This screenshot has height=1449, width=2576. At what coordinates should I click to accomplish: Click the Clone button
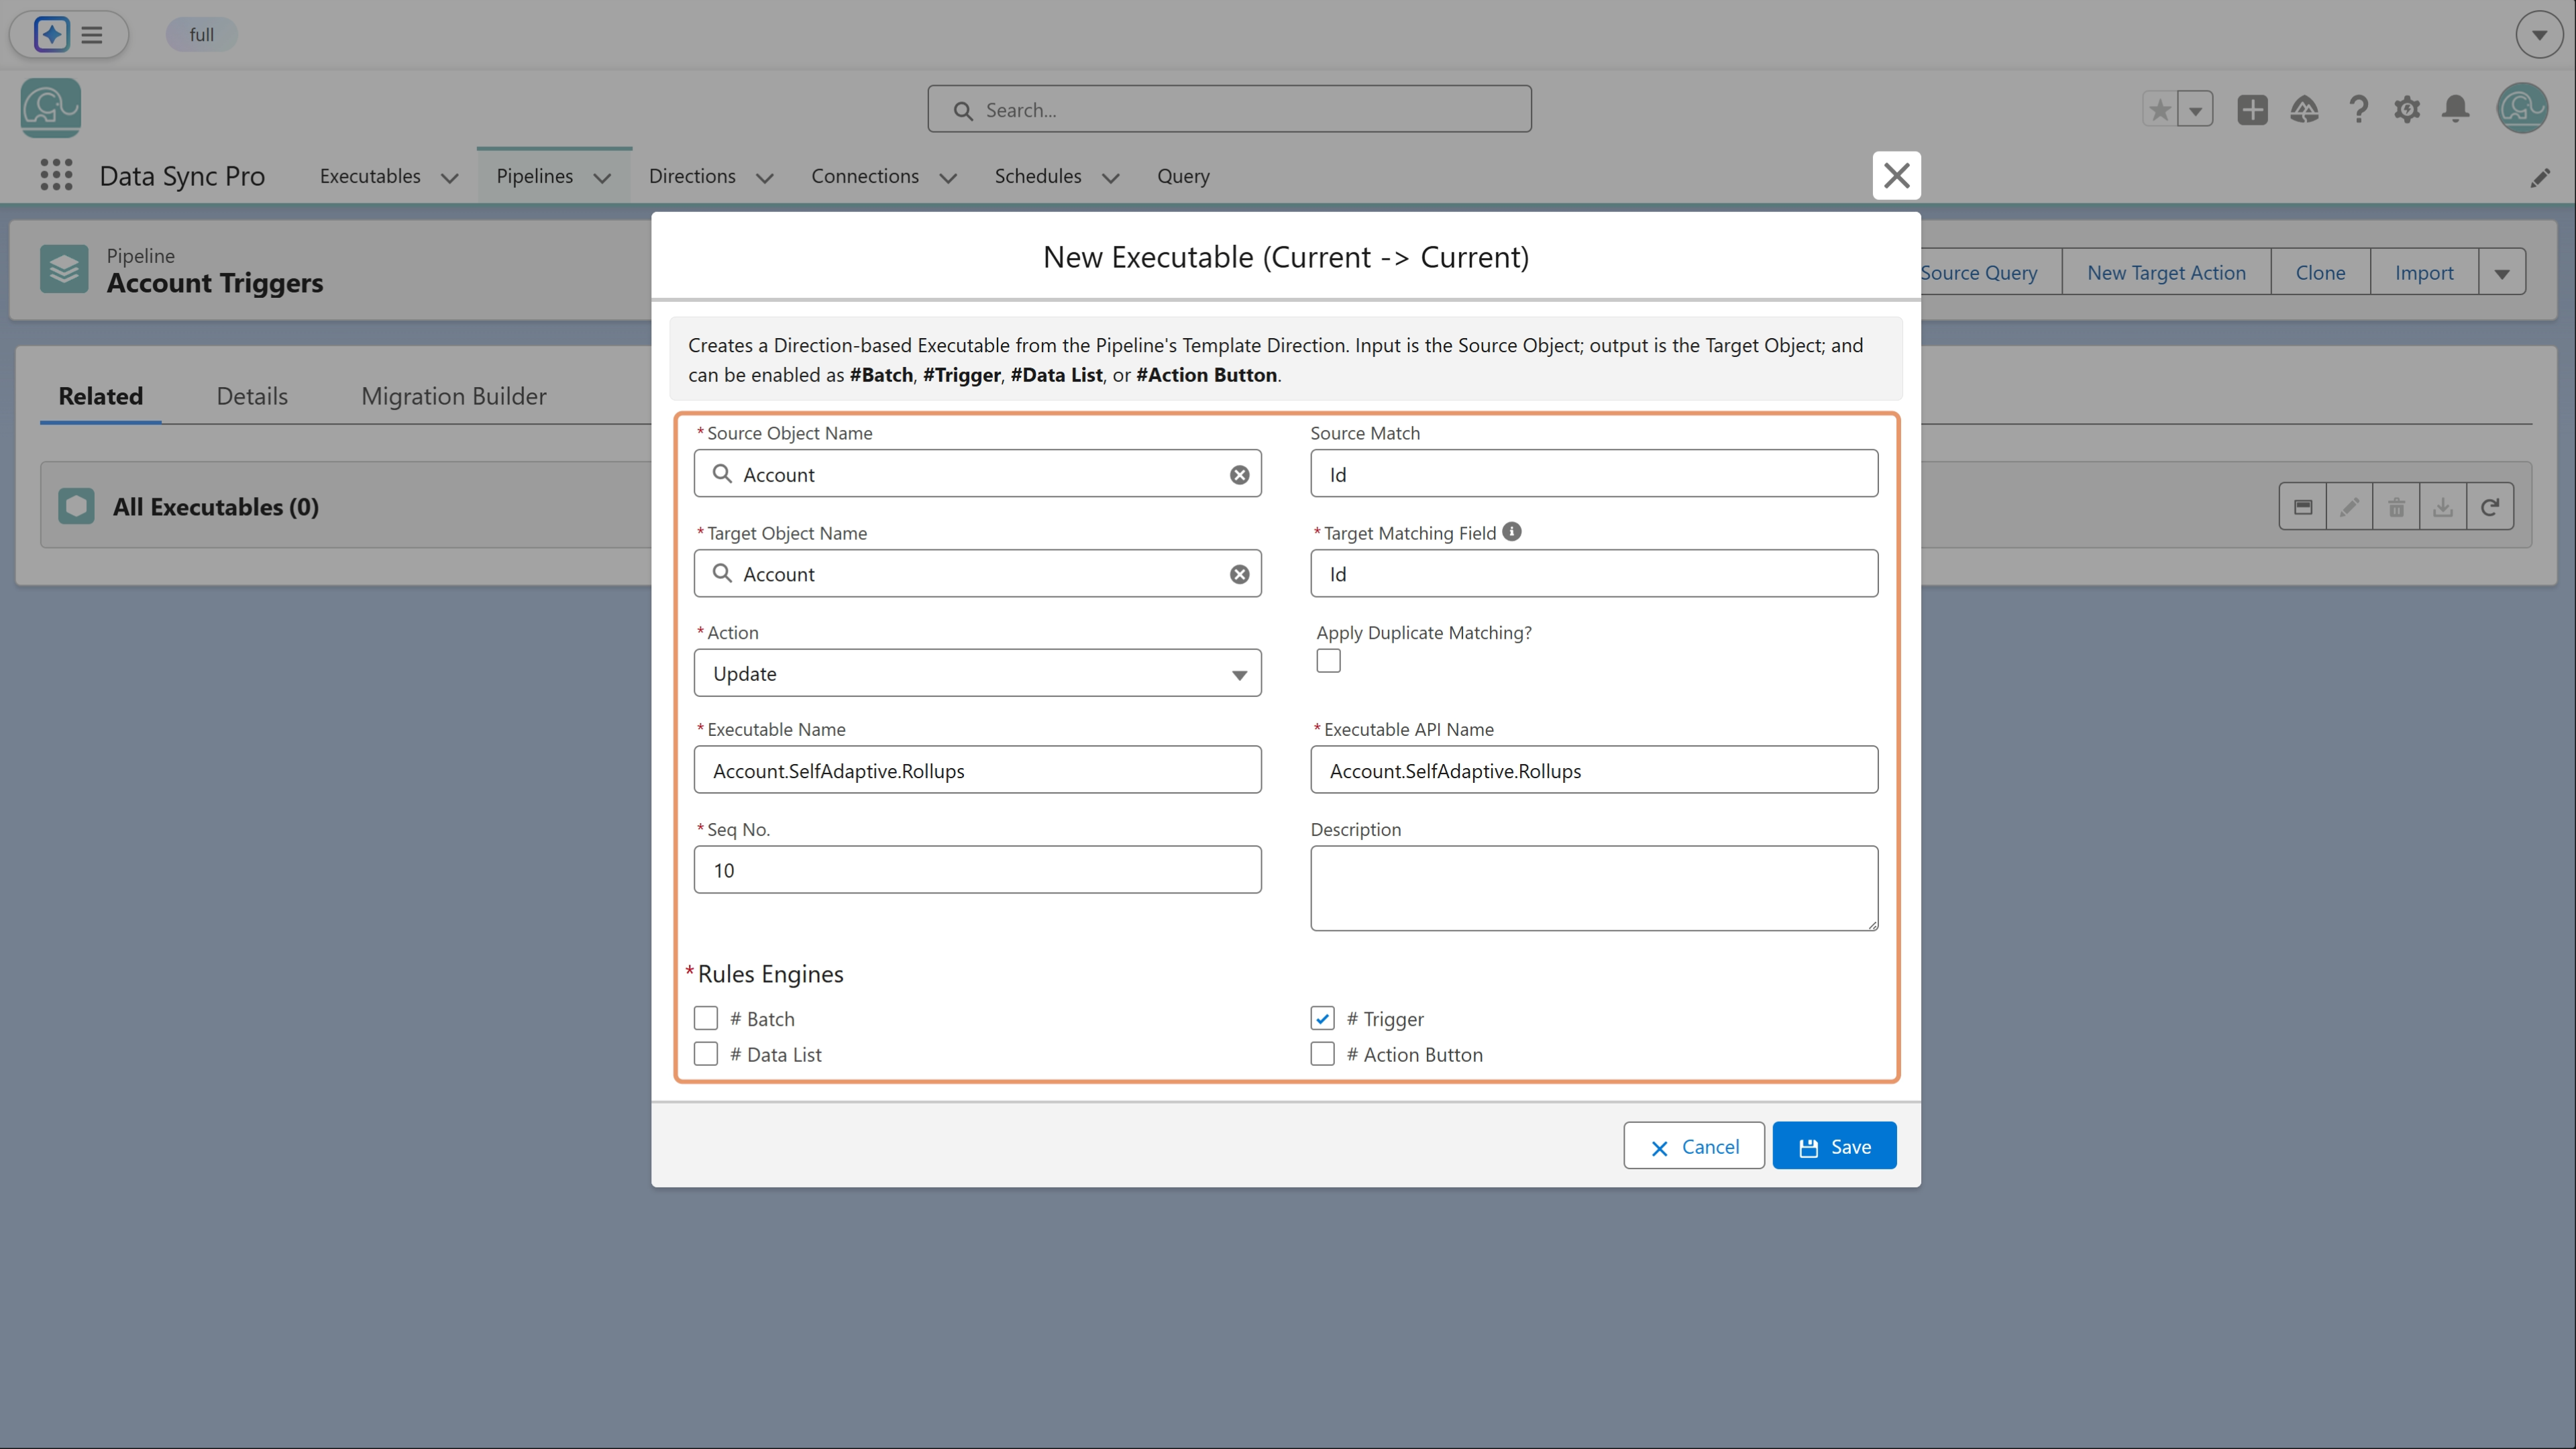[x=2320, y=272]
